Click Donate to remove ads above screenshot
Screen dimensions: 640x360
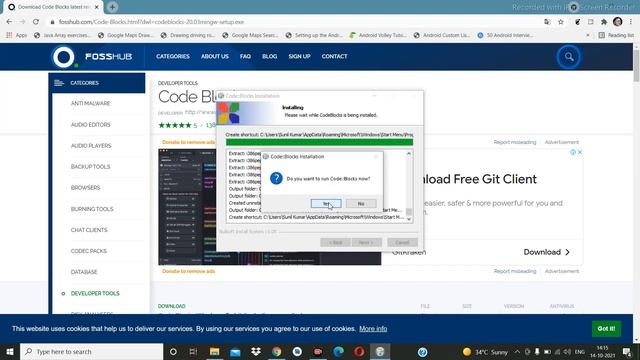[188, 142]
